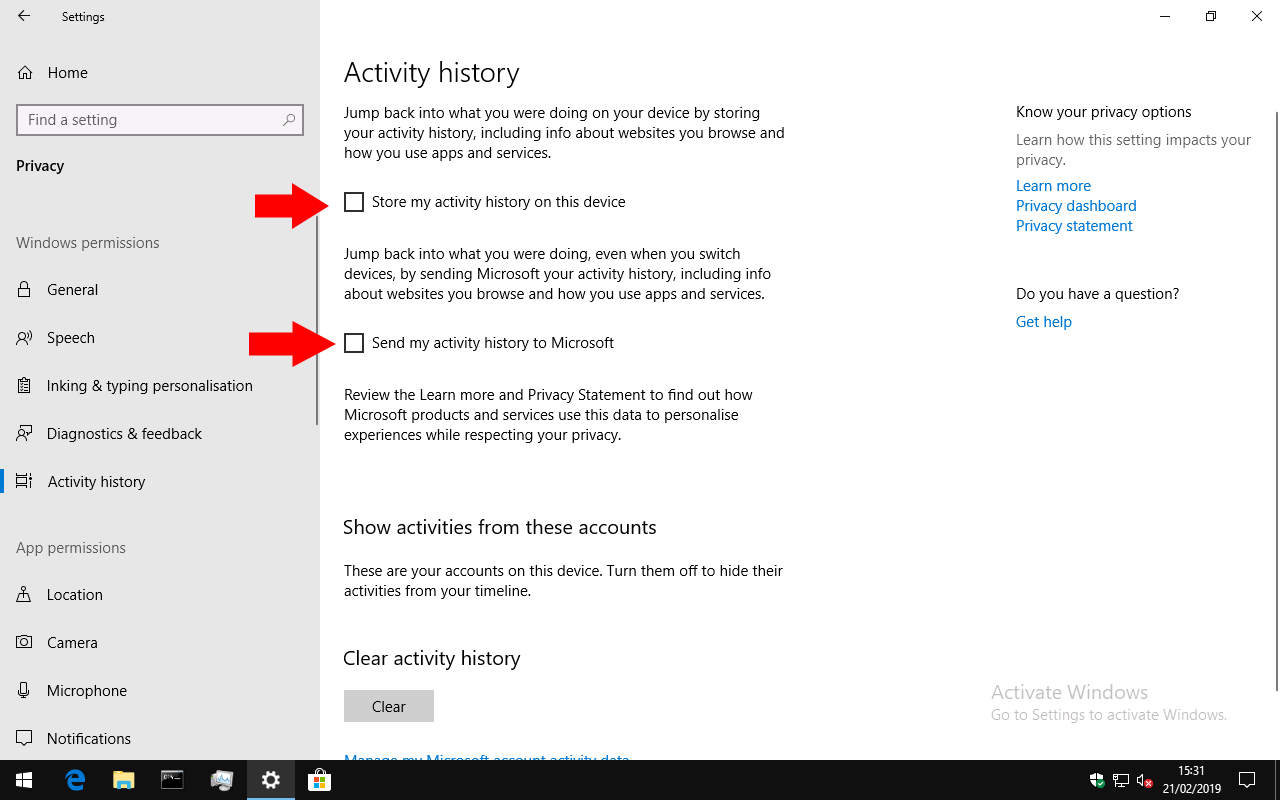
Task: Go back with the Settings back arrow
Action: 24,16
